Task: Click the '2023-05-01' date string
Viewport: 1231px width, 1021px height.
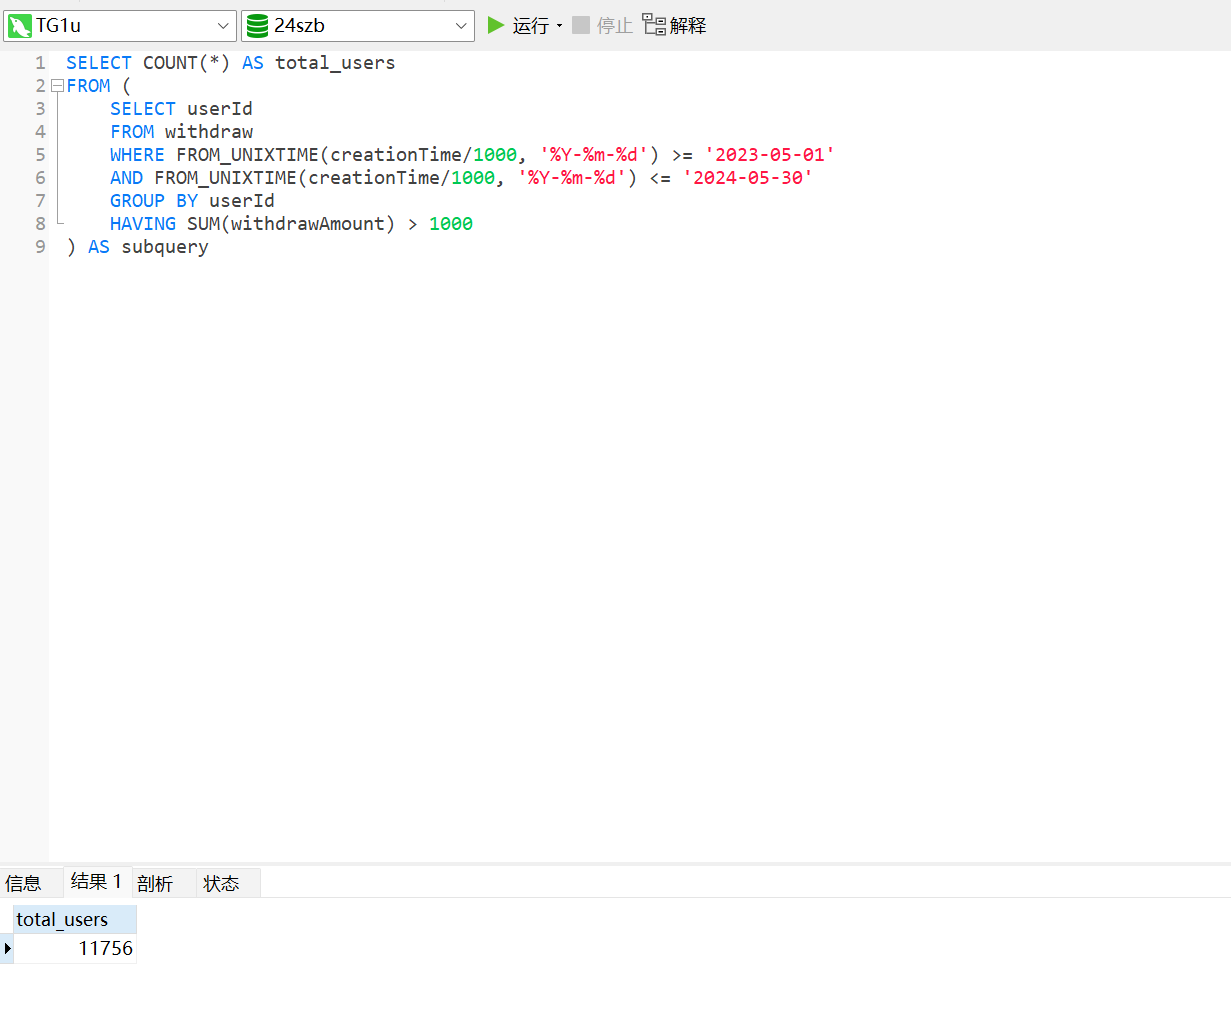Action: click(x=770, y=154)
